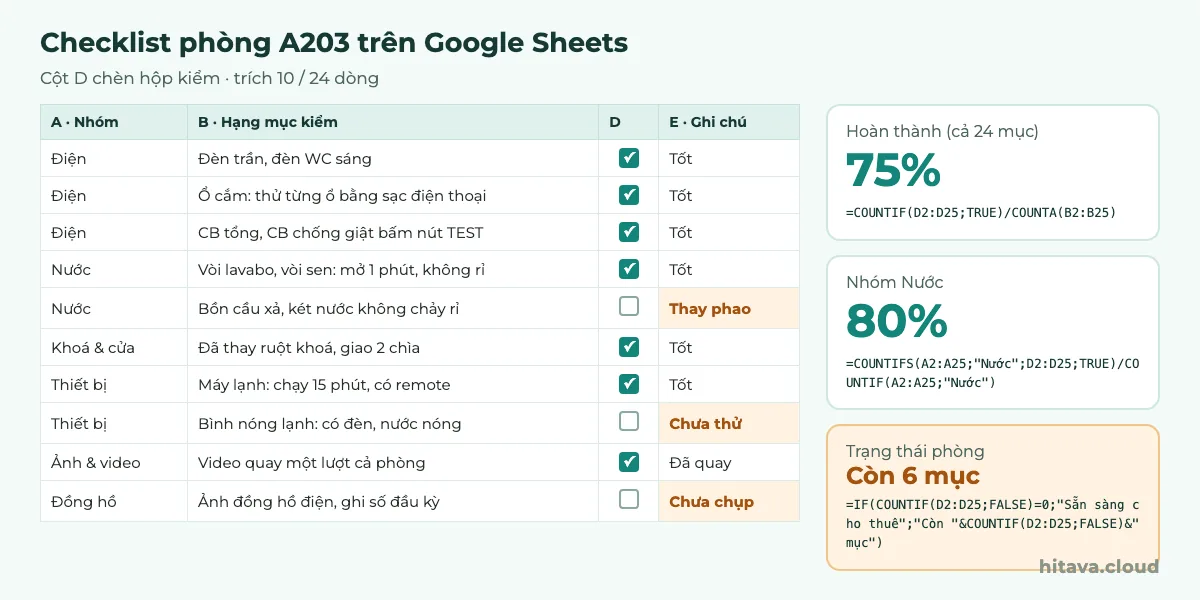Image resolution: width=1200 pixels, height=600 pixels.
Task: Select the Khoá & cửa group cell
Action: coord(114,348)
